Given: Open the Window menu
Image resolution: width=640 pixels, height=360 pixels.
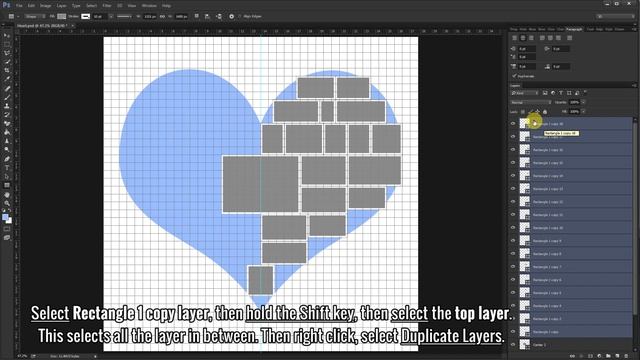Looking at the screenshot, I should [149, 6].
